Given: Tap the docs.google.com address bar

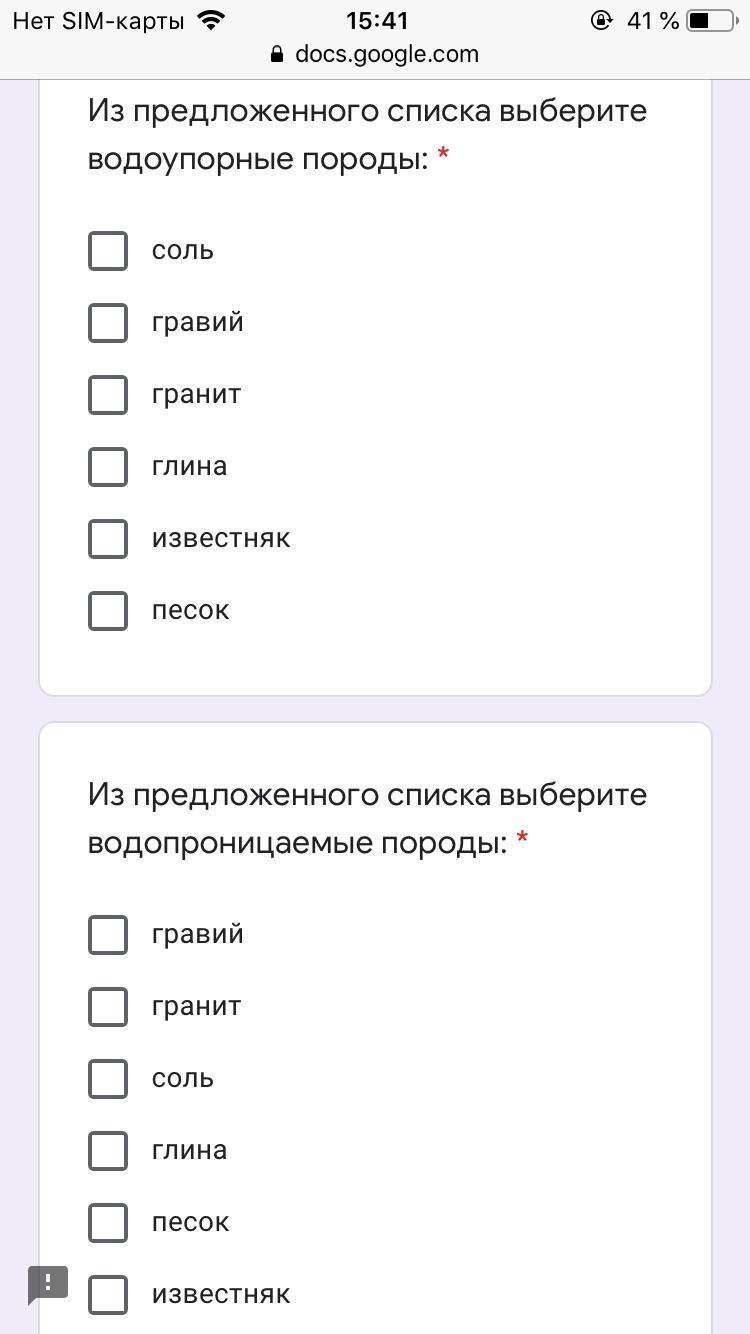Looking at the screenshot, I should (386, 54).
